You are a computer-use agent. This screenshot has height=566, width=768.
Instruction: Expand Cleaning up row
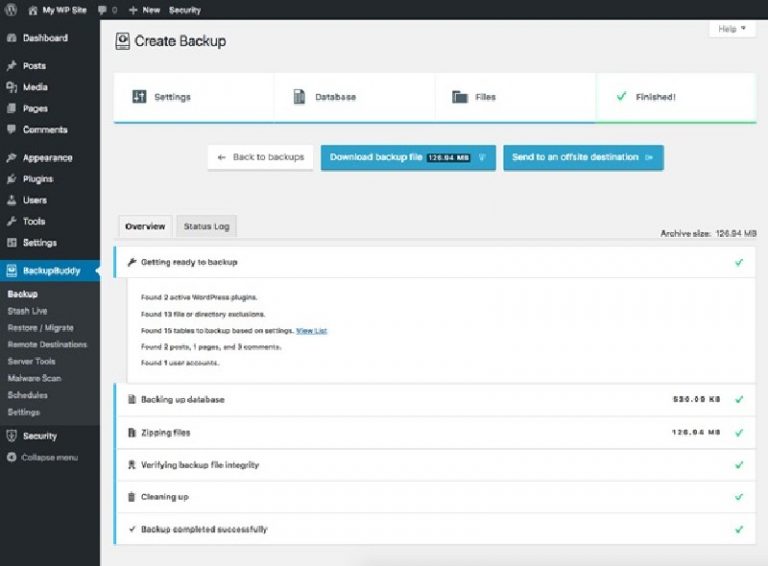435,497
